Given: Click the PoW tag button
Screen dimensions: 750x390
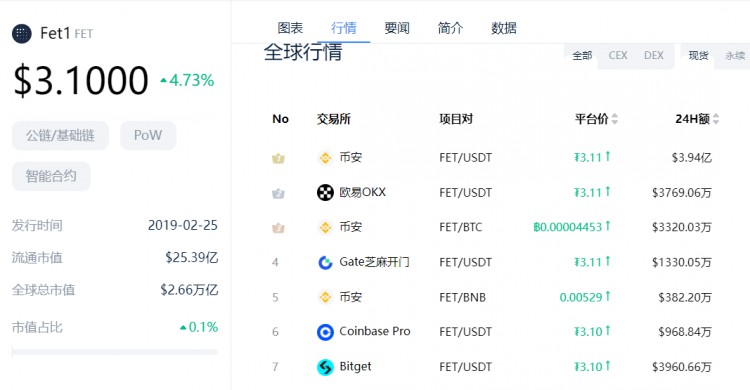Looking at the screenshot, I should 148,135.
